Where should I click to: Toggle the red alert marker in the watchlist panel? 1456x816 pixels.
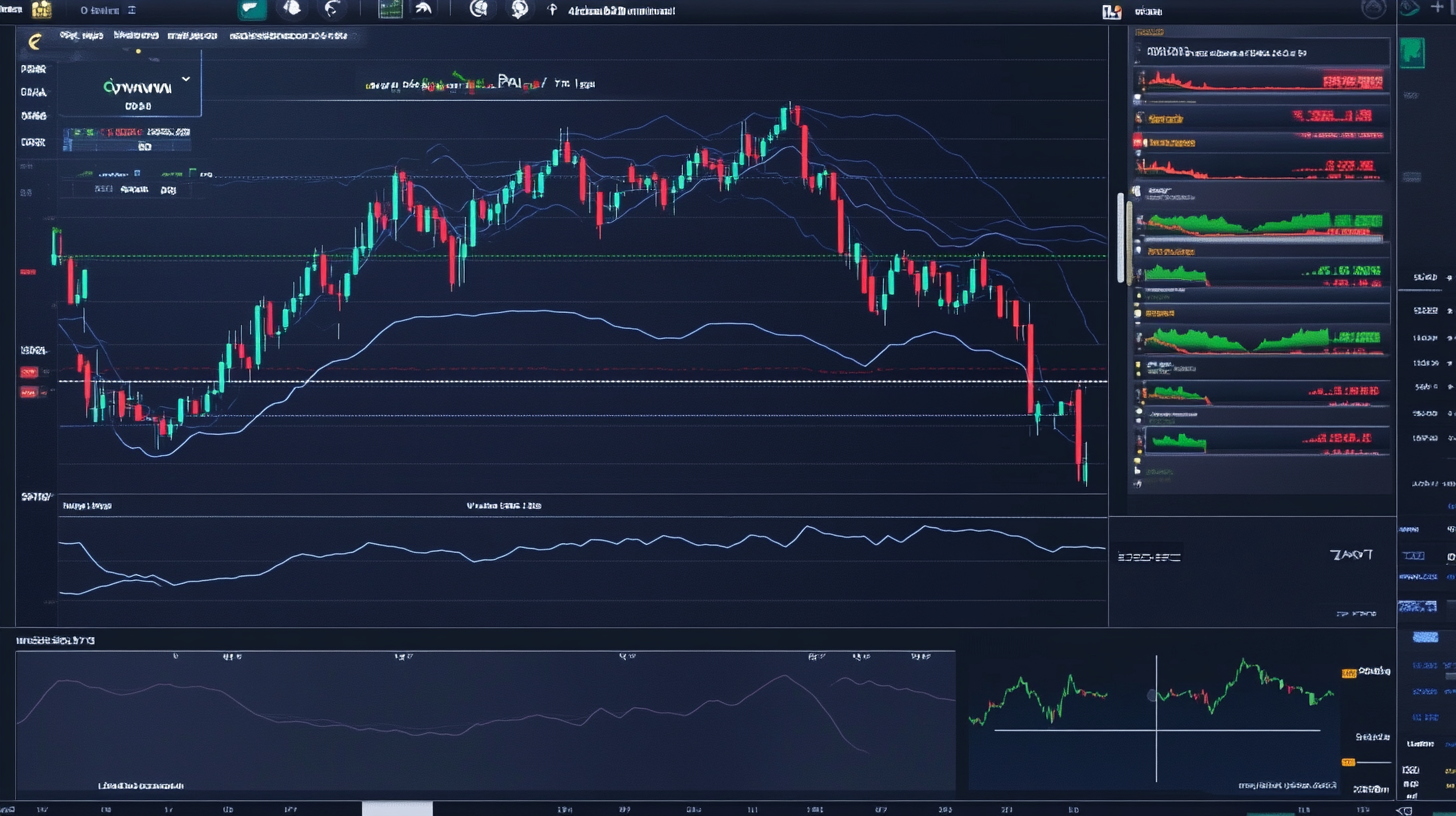[1137, 141]
